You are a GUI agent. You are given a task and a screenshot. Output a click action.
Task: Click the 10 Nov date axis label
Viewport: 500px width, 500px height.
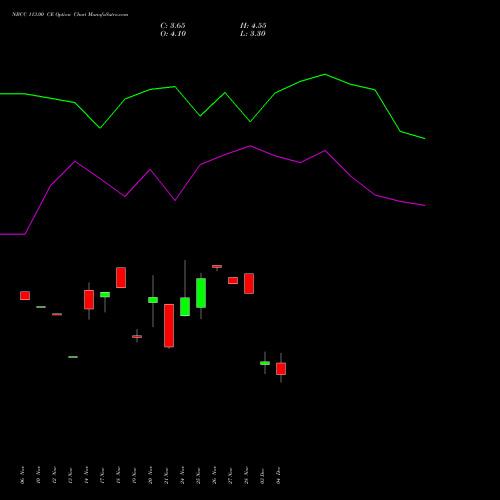click(38, 475)
